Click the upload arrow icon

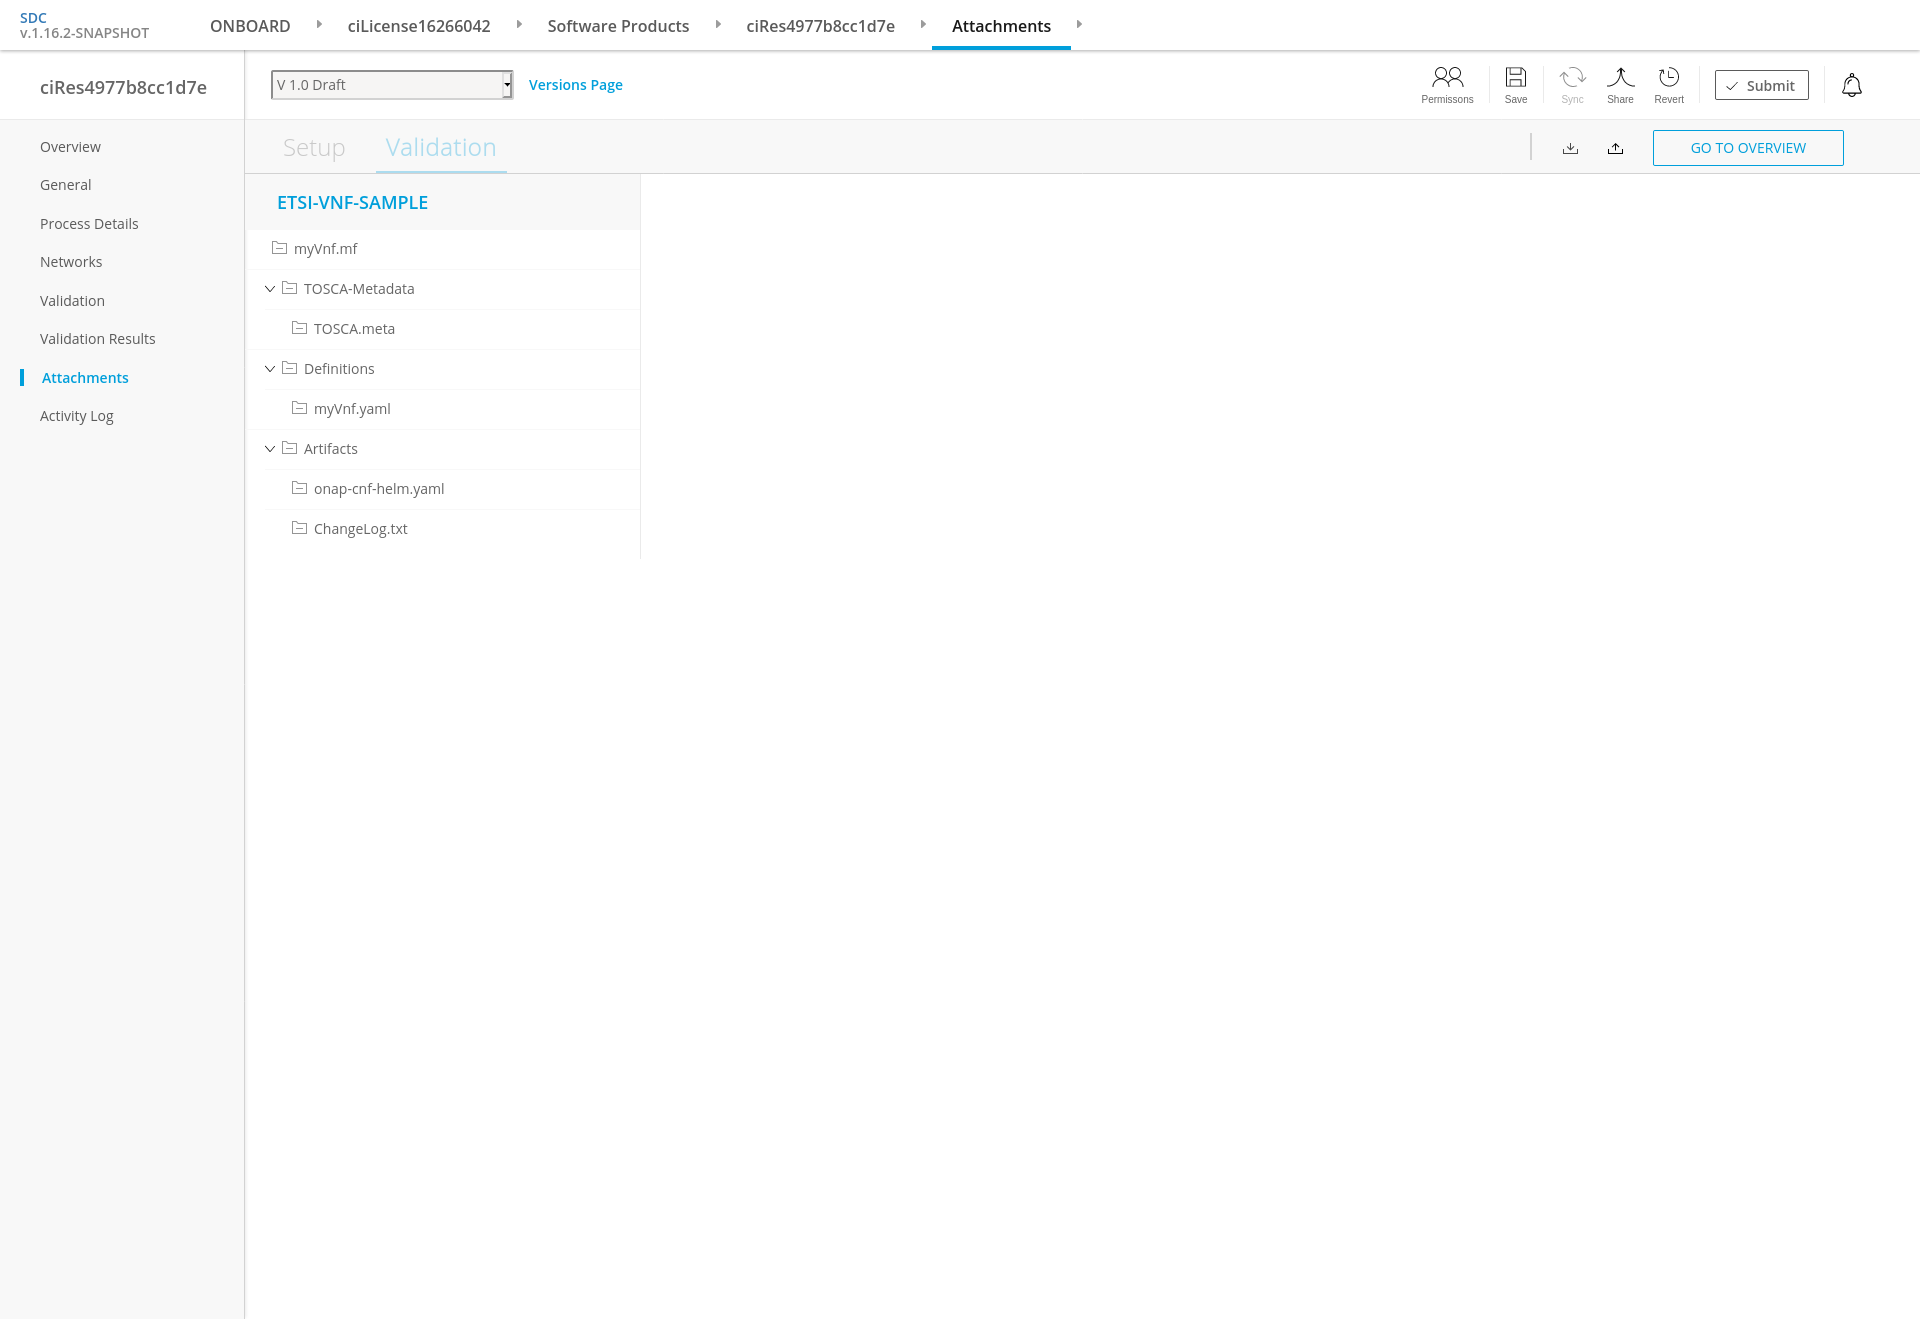(1615, 148)
